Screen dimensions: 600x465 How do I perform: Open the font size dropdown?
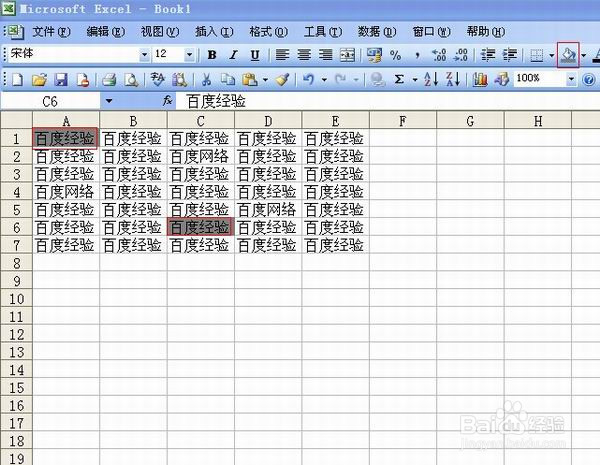[x=189, y=55]
